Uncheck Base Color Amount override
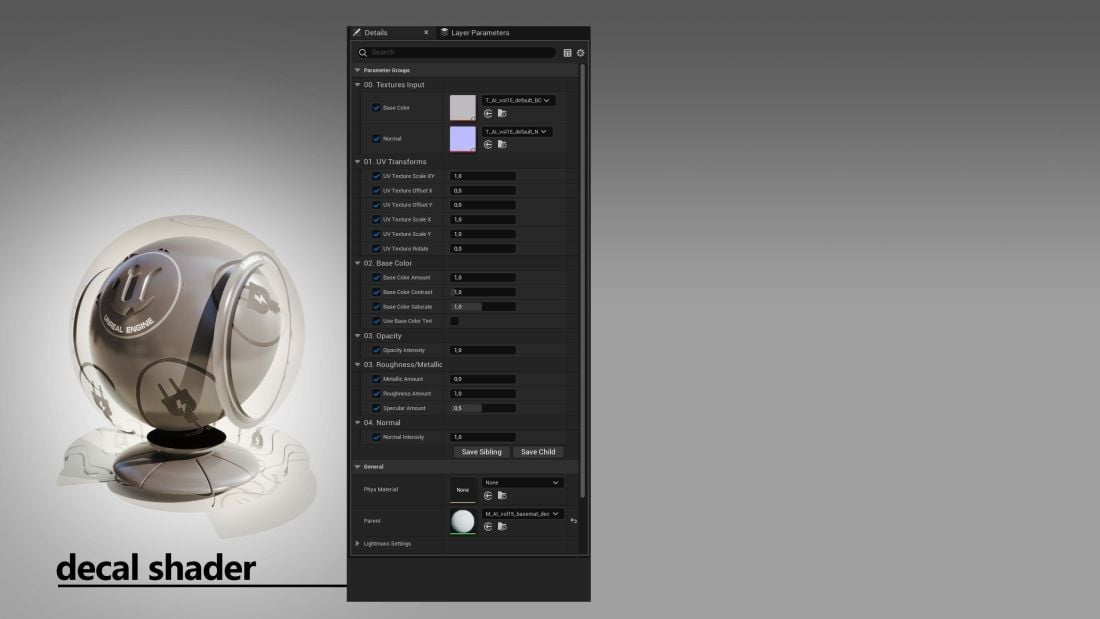Image resolution: width=1100 pixels, height=619 pixels. pos(376,278)
